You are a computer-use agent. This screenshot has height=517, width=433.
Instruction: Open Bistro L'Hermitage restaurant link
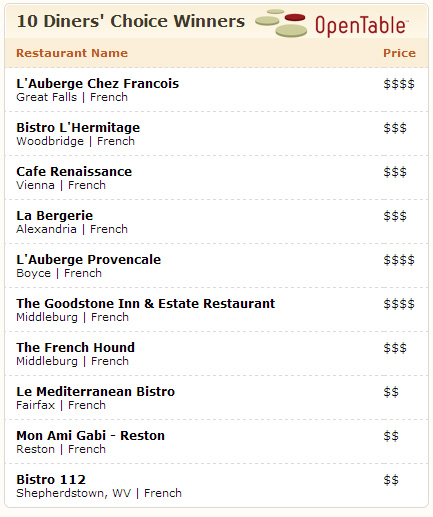(78, 128)
